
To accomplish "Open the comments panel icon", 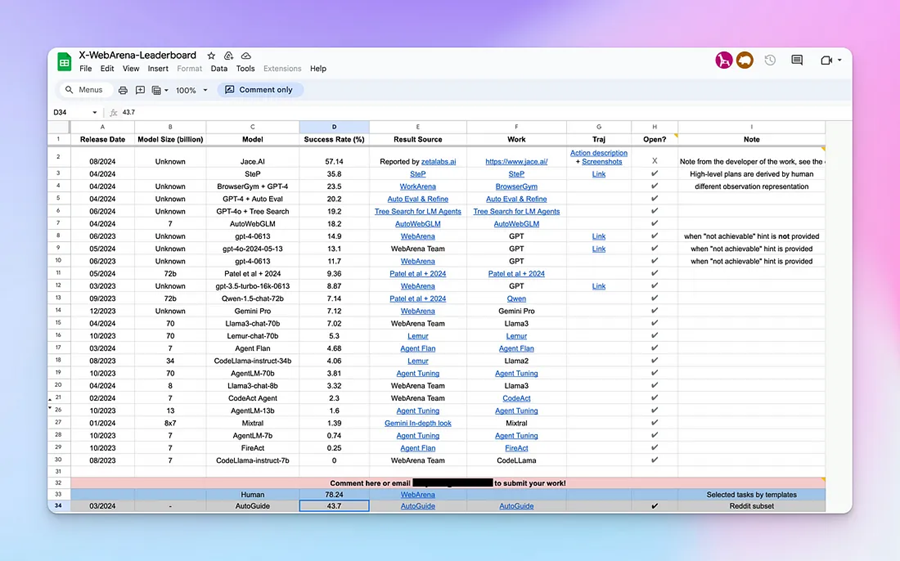I will 797,60.
